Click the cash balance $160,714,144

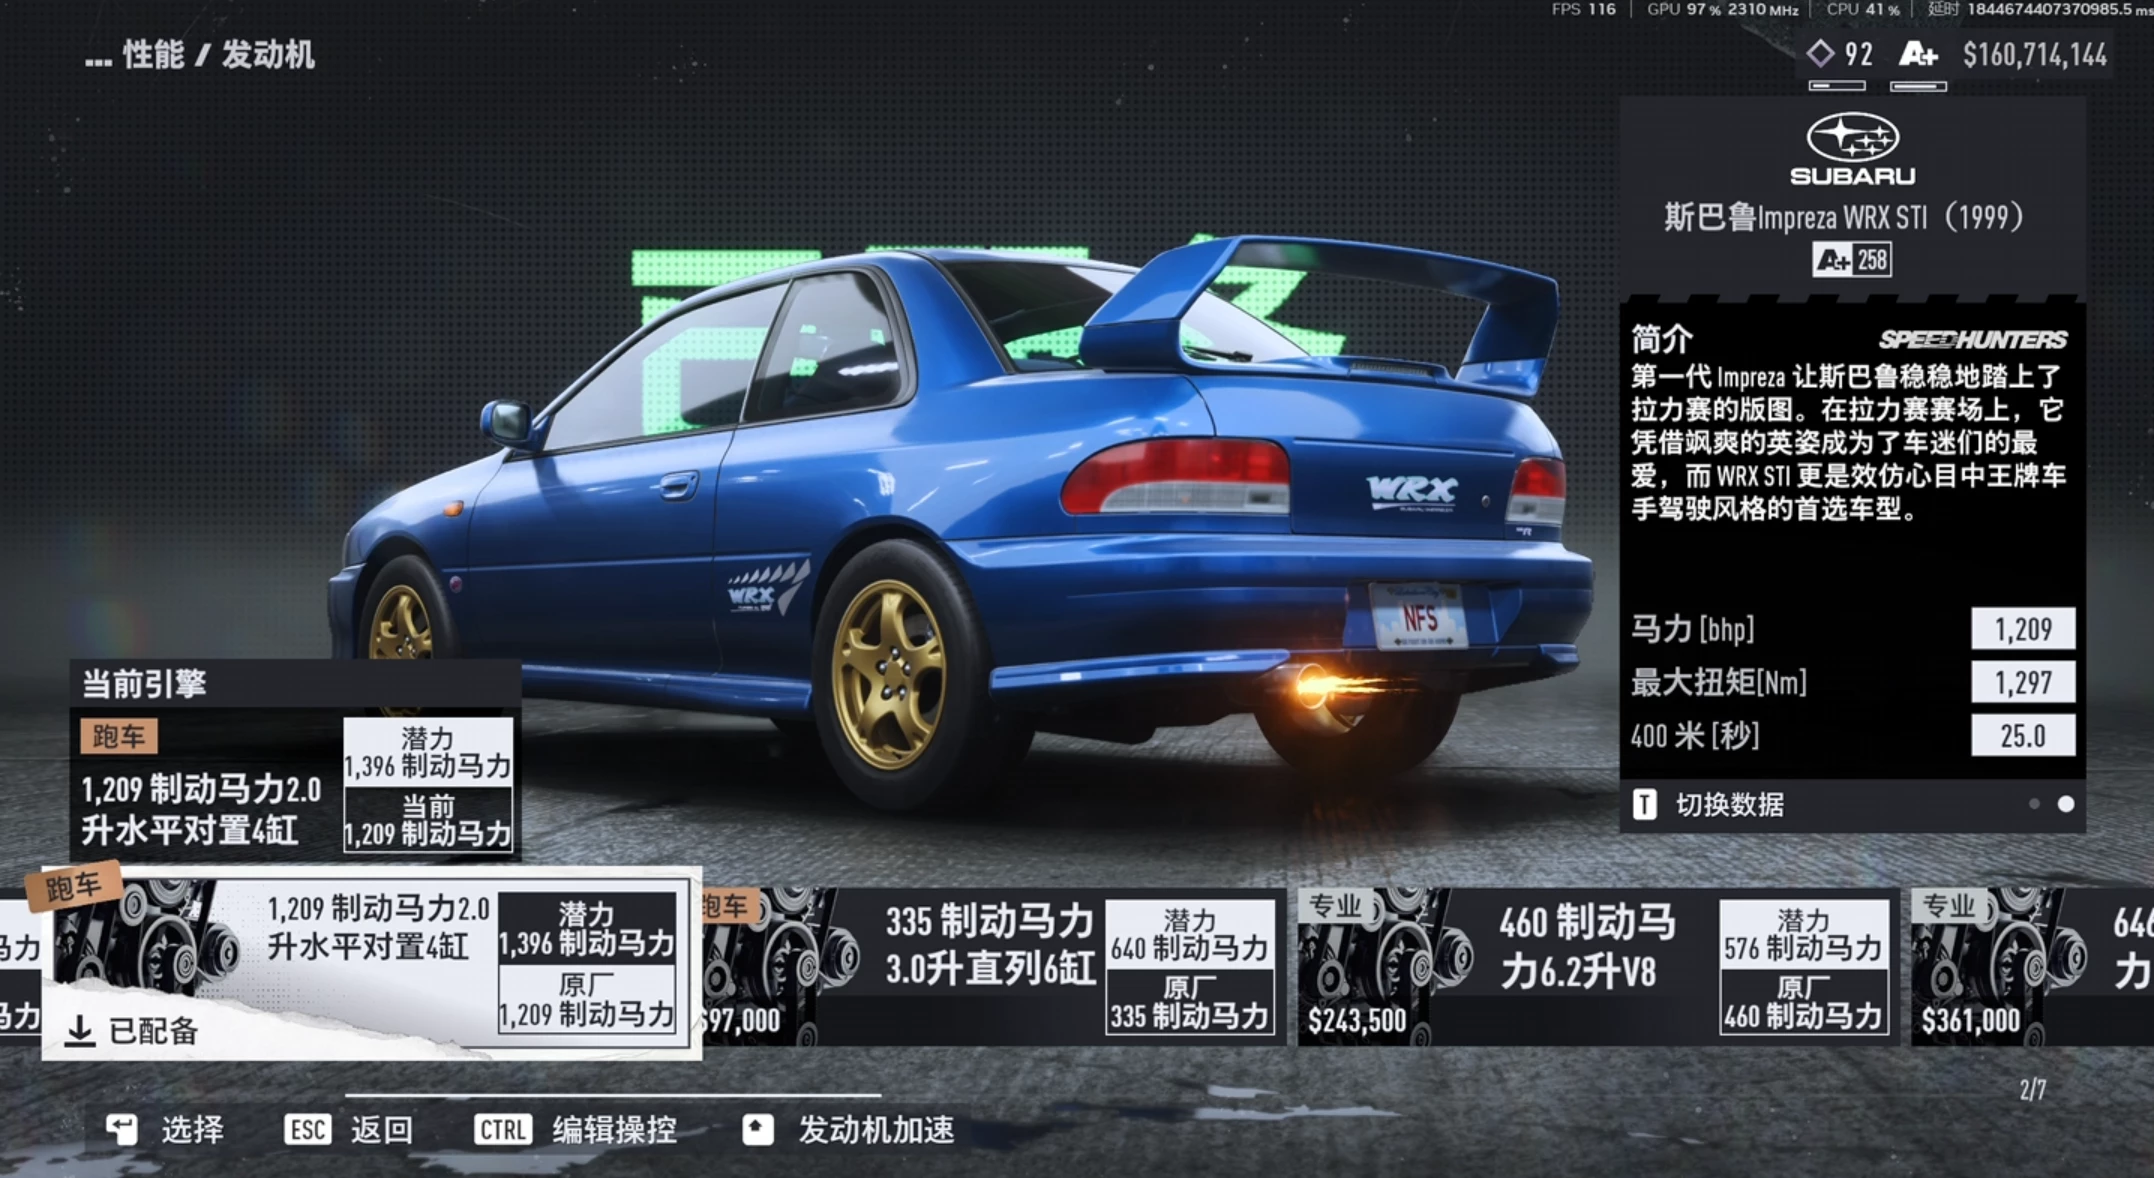pos(2034,55)
